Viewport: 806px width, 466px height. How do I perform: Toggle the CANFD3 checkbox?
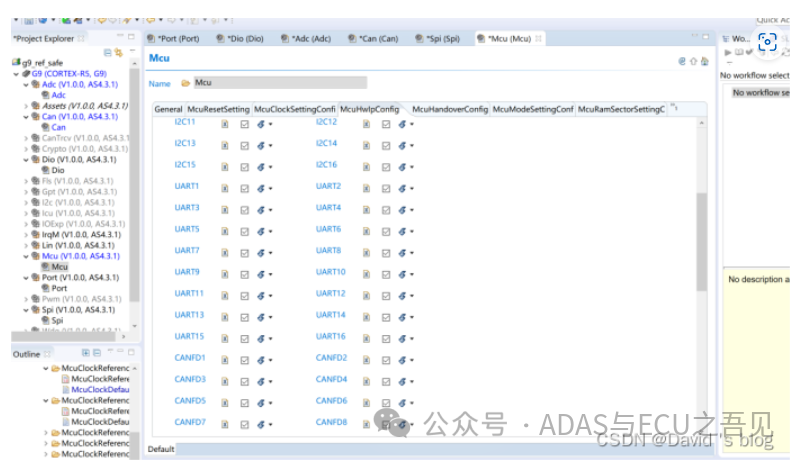pos(245,381)
